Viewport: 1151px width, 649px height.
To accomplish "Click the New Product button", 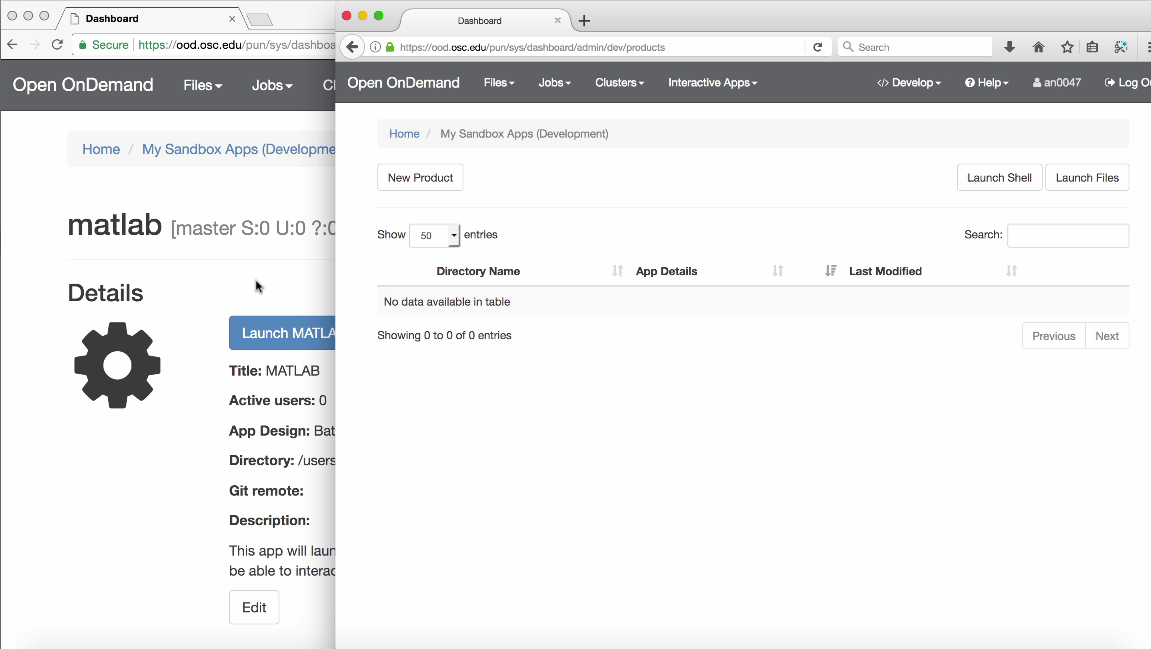I will 420,178.
